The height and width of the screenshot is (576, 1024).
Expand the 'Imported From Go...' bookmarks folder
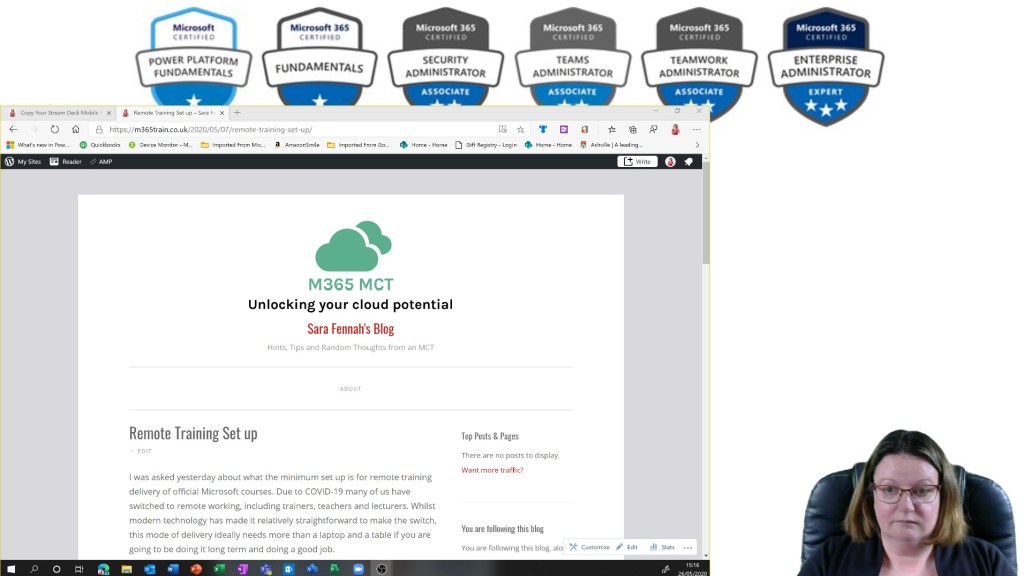359,145
